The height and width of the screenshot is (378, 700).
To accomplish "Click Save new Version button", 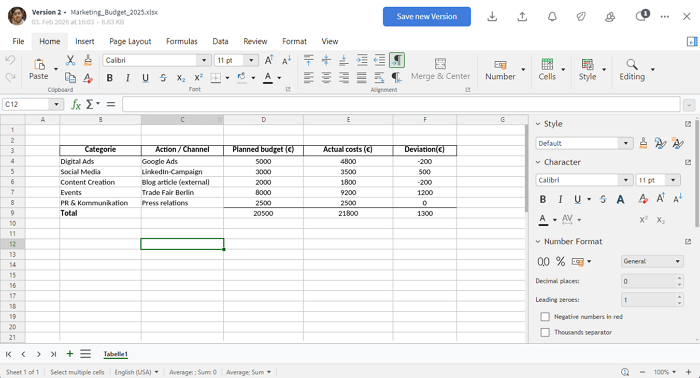I will pyautogui.click(x=427, y=17).
